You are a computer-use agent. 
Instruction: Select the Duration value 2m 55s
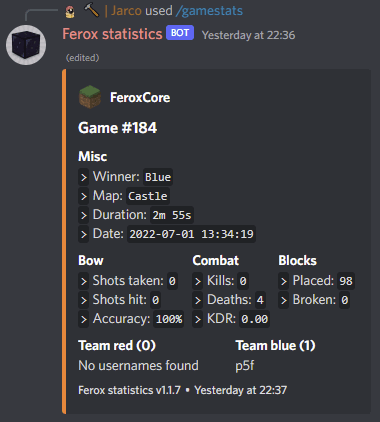tap(172, 215)
